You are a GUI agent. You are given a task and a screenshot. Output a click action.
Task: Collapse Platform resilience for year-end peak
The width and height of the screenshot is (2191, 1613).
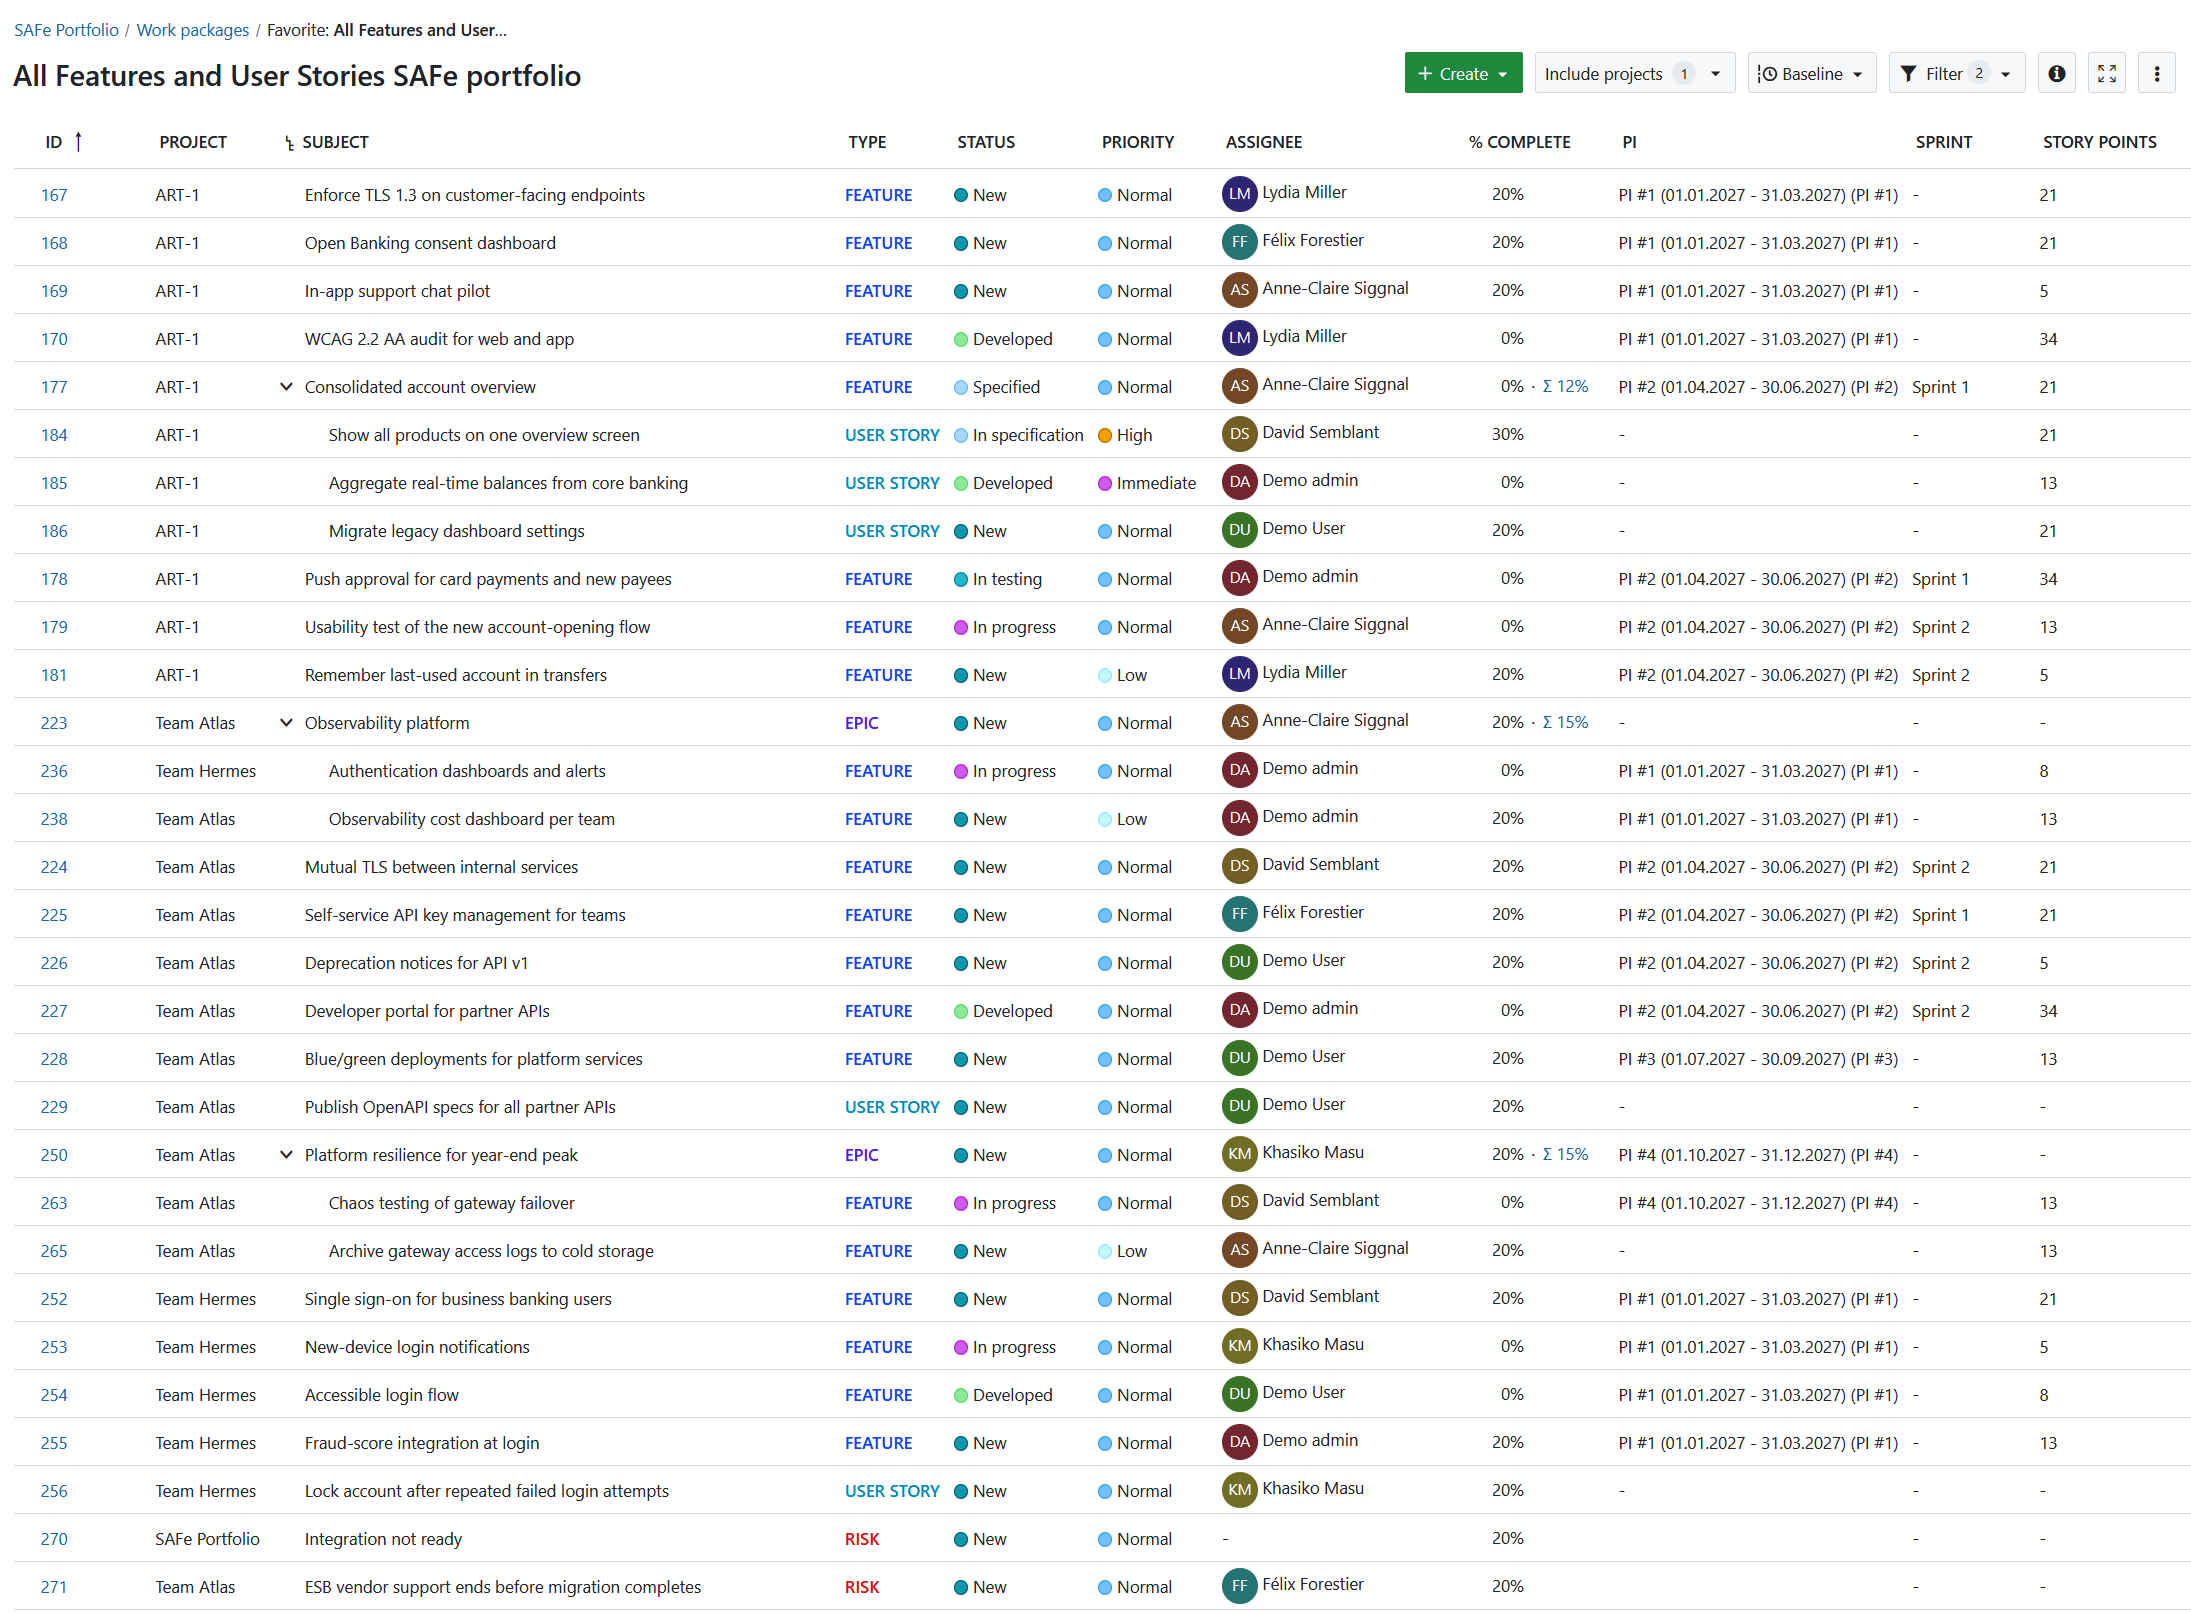click(286, 1154)
